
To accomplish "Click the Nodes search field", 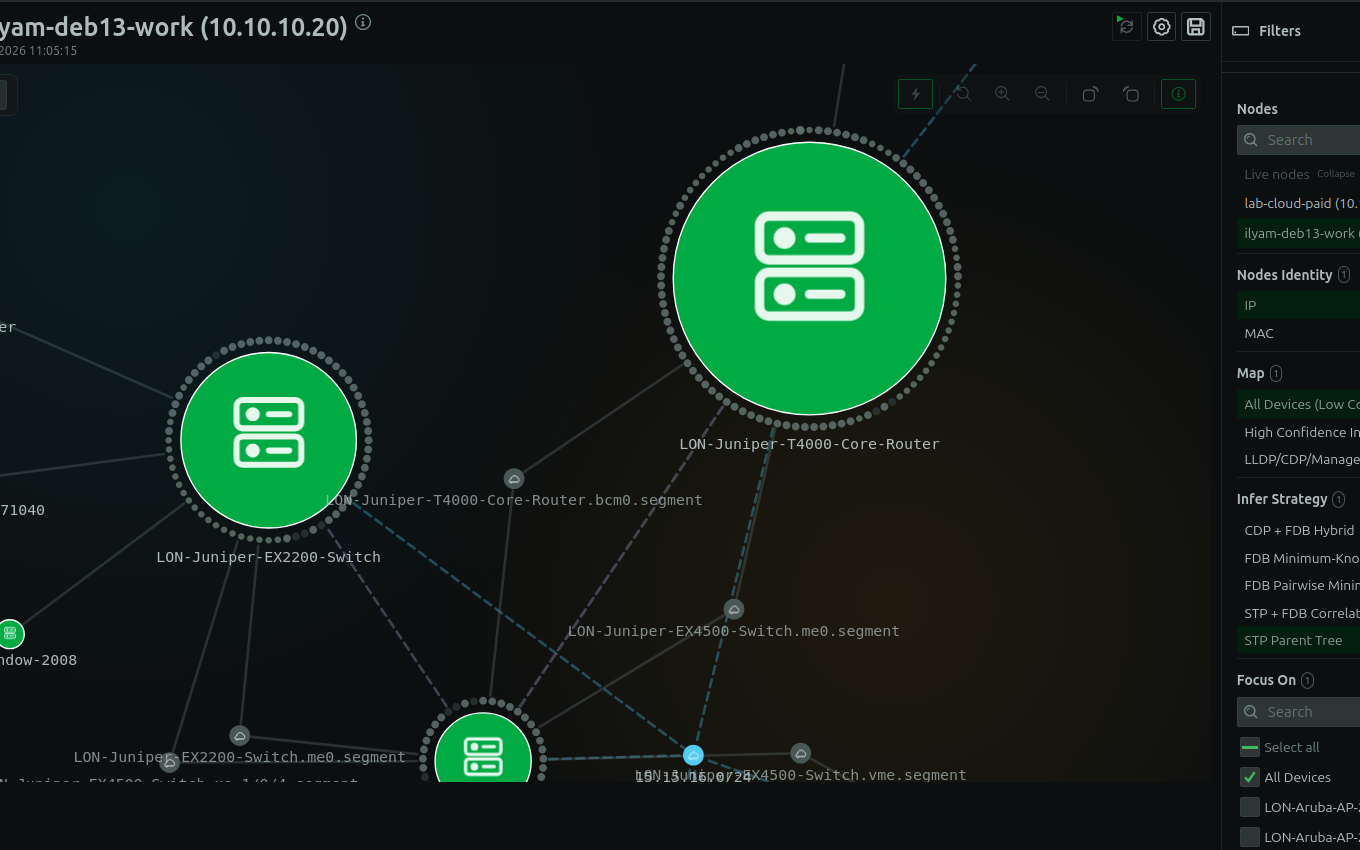I will [1298, 140].
